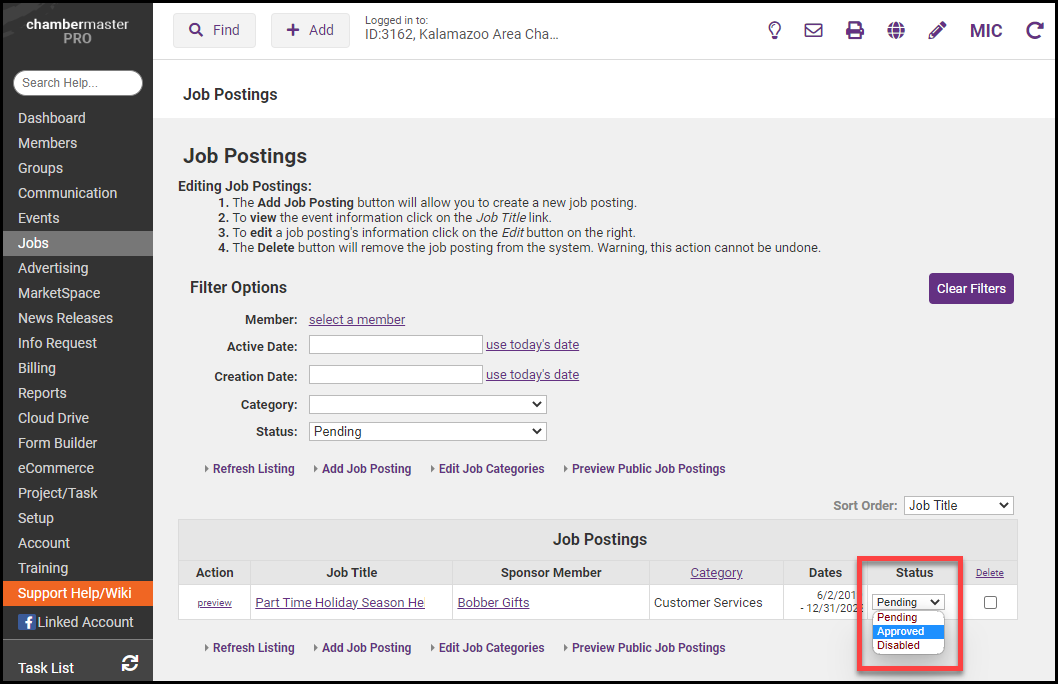Open the Facebook Linked Account item
The height and width of the screenshot is (684, 1058).
click(76, 622)
